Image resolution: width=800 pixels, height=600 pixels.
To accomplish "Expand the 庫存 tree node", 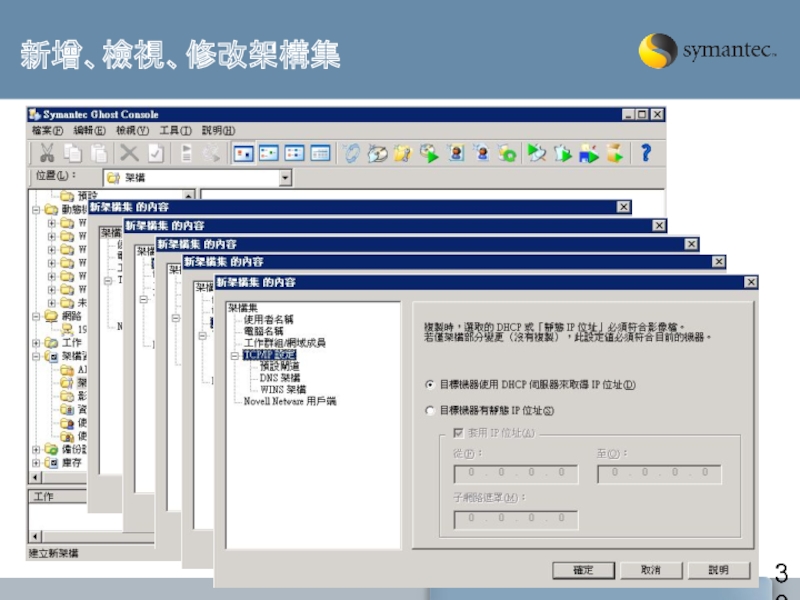I will (x=36, y=463).
